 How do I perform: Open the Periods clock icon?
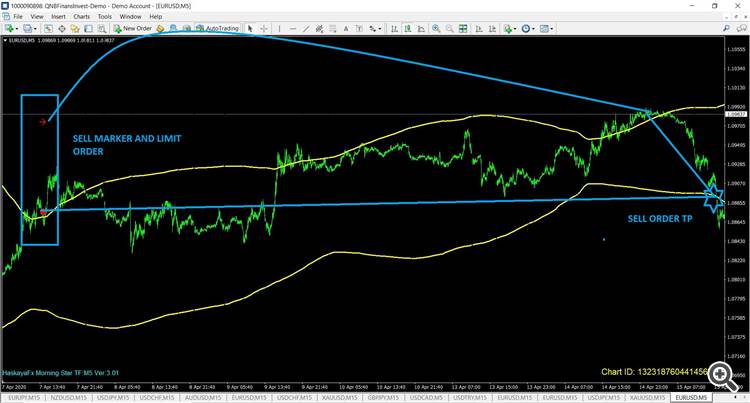coord(526,29)
